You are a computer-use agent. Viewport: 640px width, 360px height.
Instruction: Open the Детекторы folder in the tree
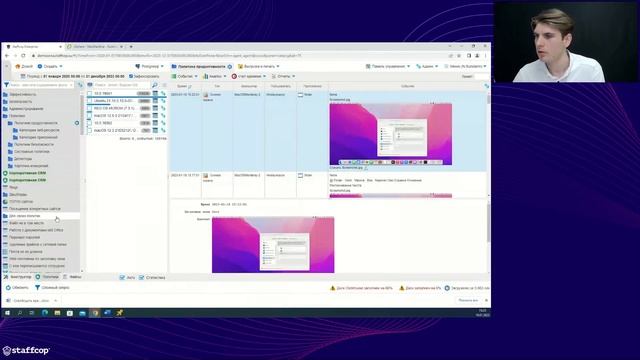20,159
